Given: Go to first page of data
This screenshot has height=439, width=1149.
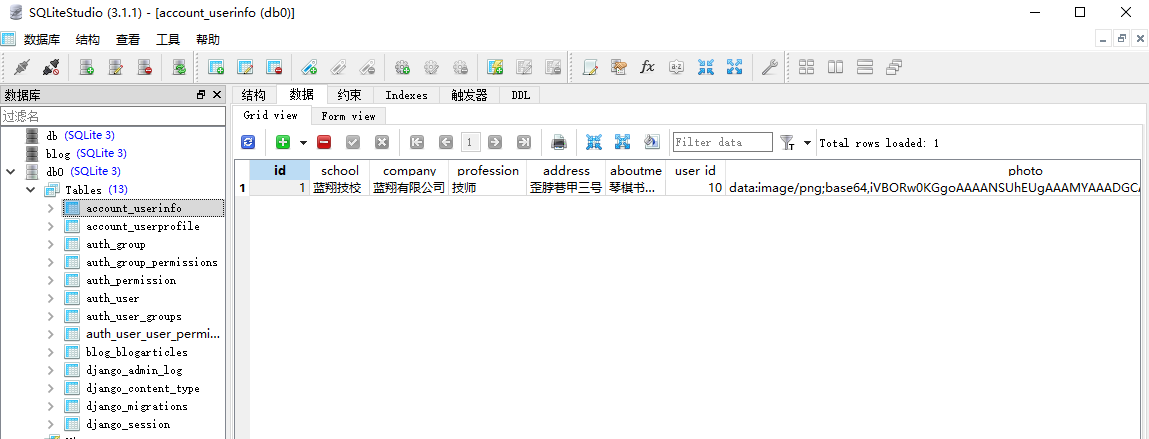Looking at the screenshot, I should pos(417,142).
